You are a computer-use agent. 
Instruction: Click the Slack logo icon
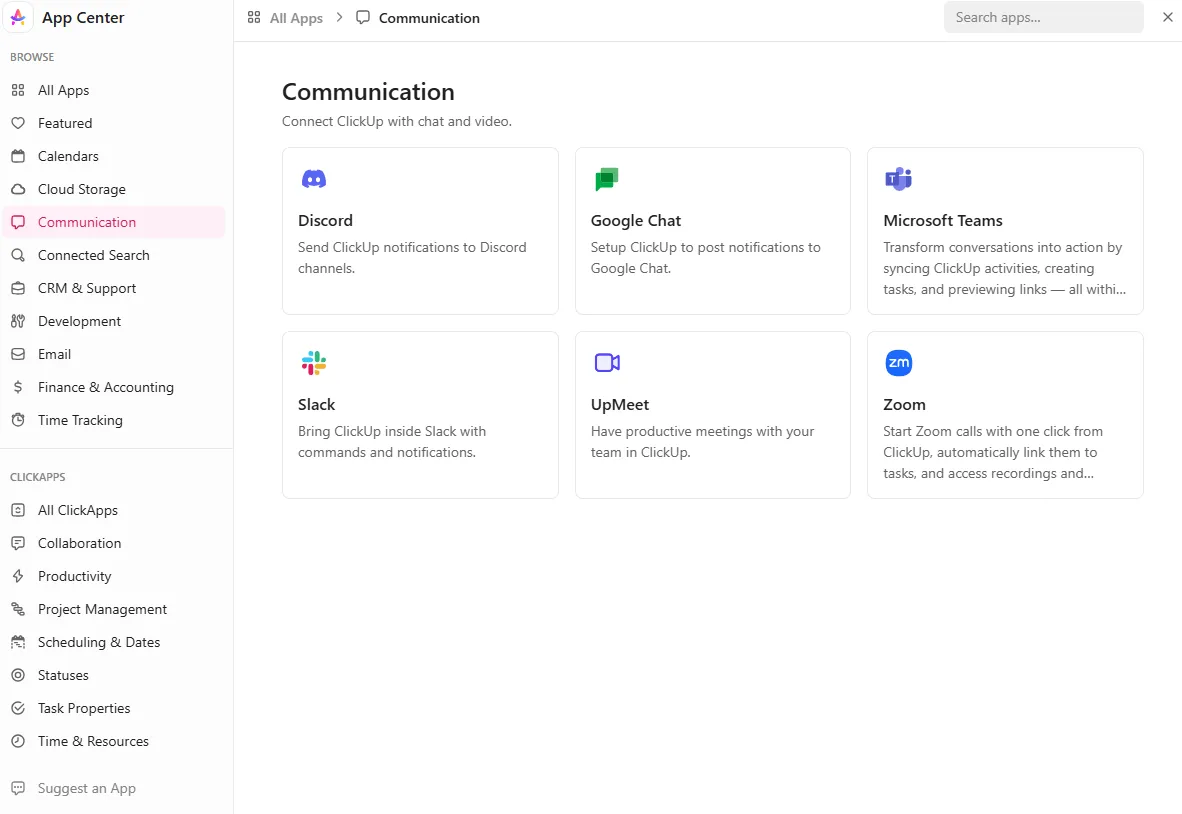(314, 363)
